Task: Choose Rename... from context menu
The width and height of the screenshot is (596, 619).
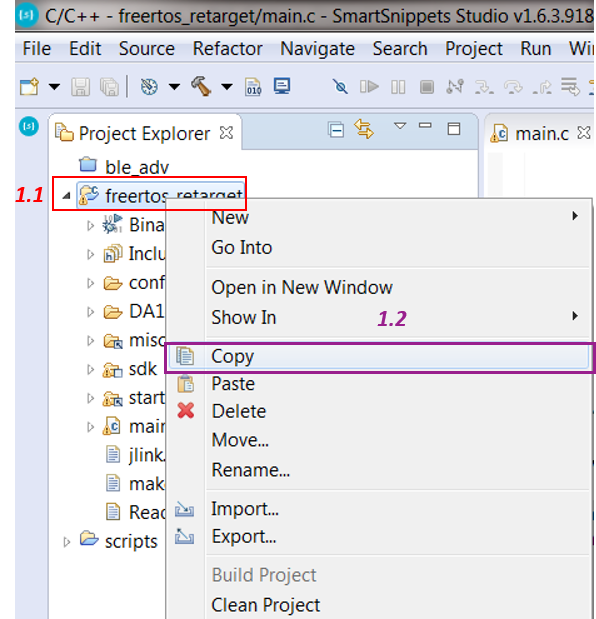Action: (379, 470)
